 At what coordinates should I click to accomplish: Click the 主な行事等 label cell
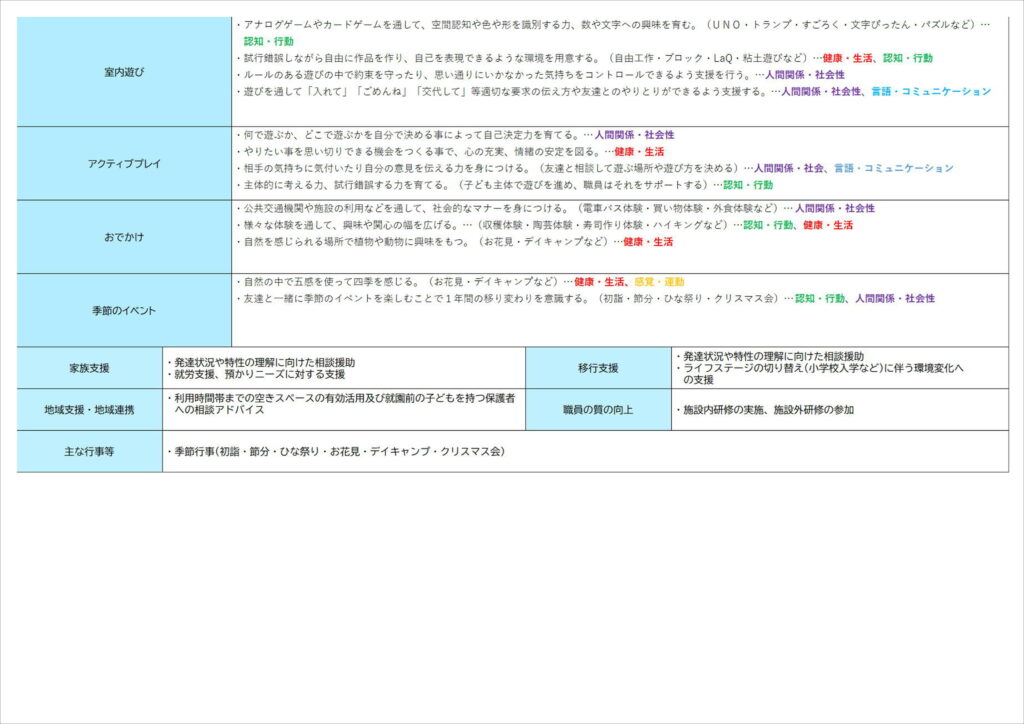90,452
